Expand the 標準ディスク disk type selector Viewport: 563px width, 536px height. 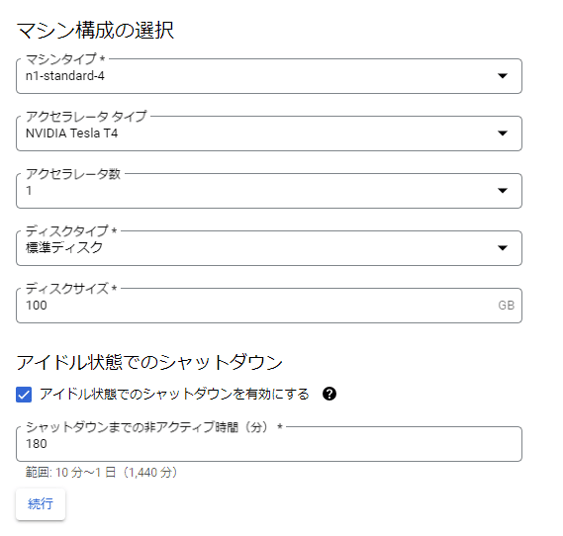click(x=269, y=248)
